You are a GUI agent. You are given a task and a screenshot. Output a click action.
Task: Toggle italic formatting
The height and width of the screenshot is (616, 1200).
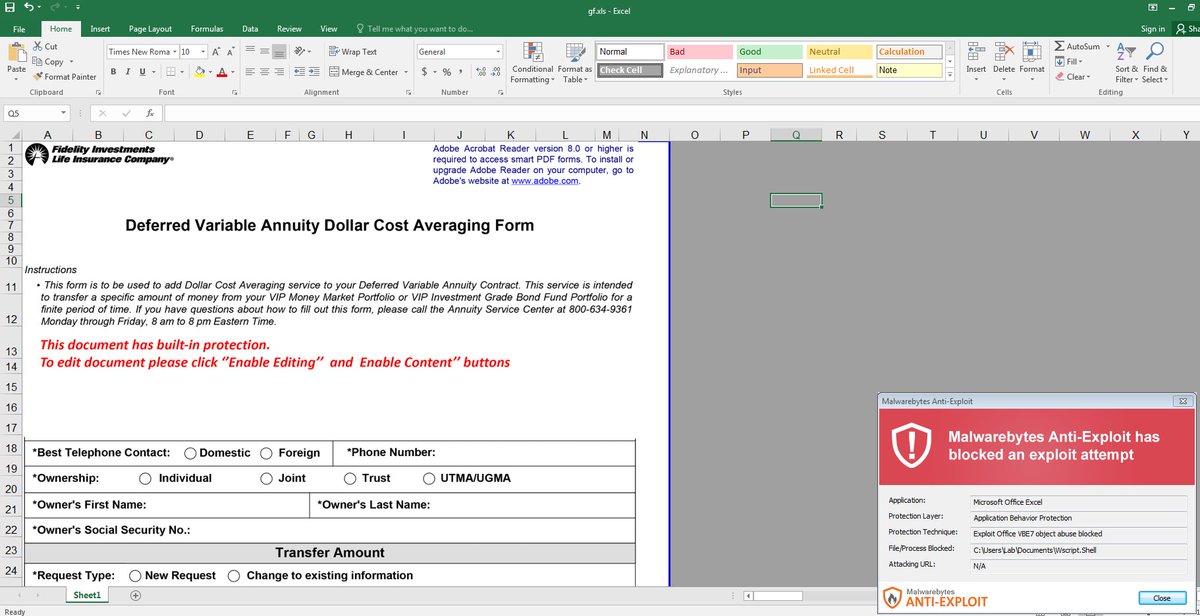coord(129,72)
